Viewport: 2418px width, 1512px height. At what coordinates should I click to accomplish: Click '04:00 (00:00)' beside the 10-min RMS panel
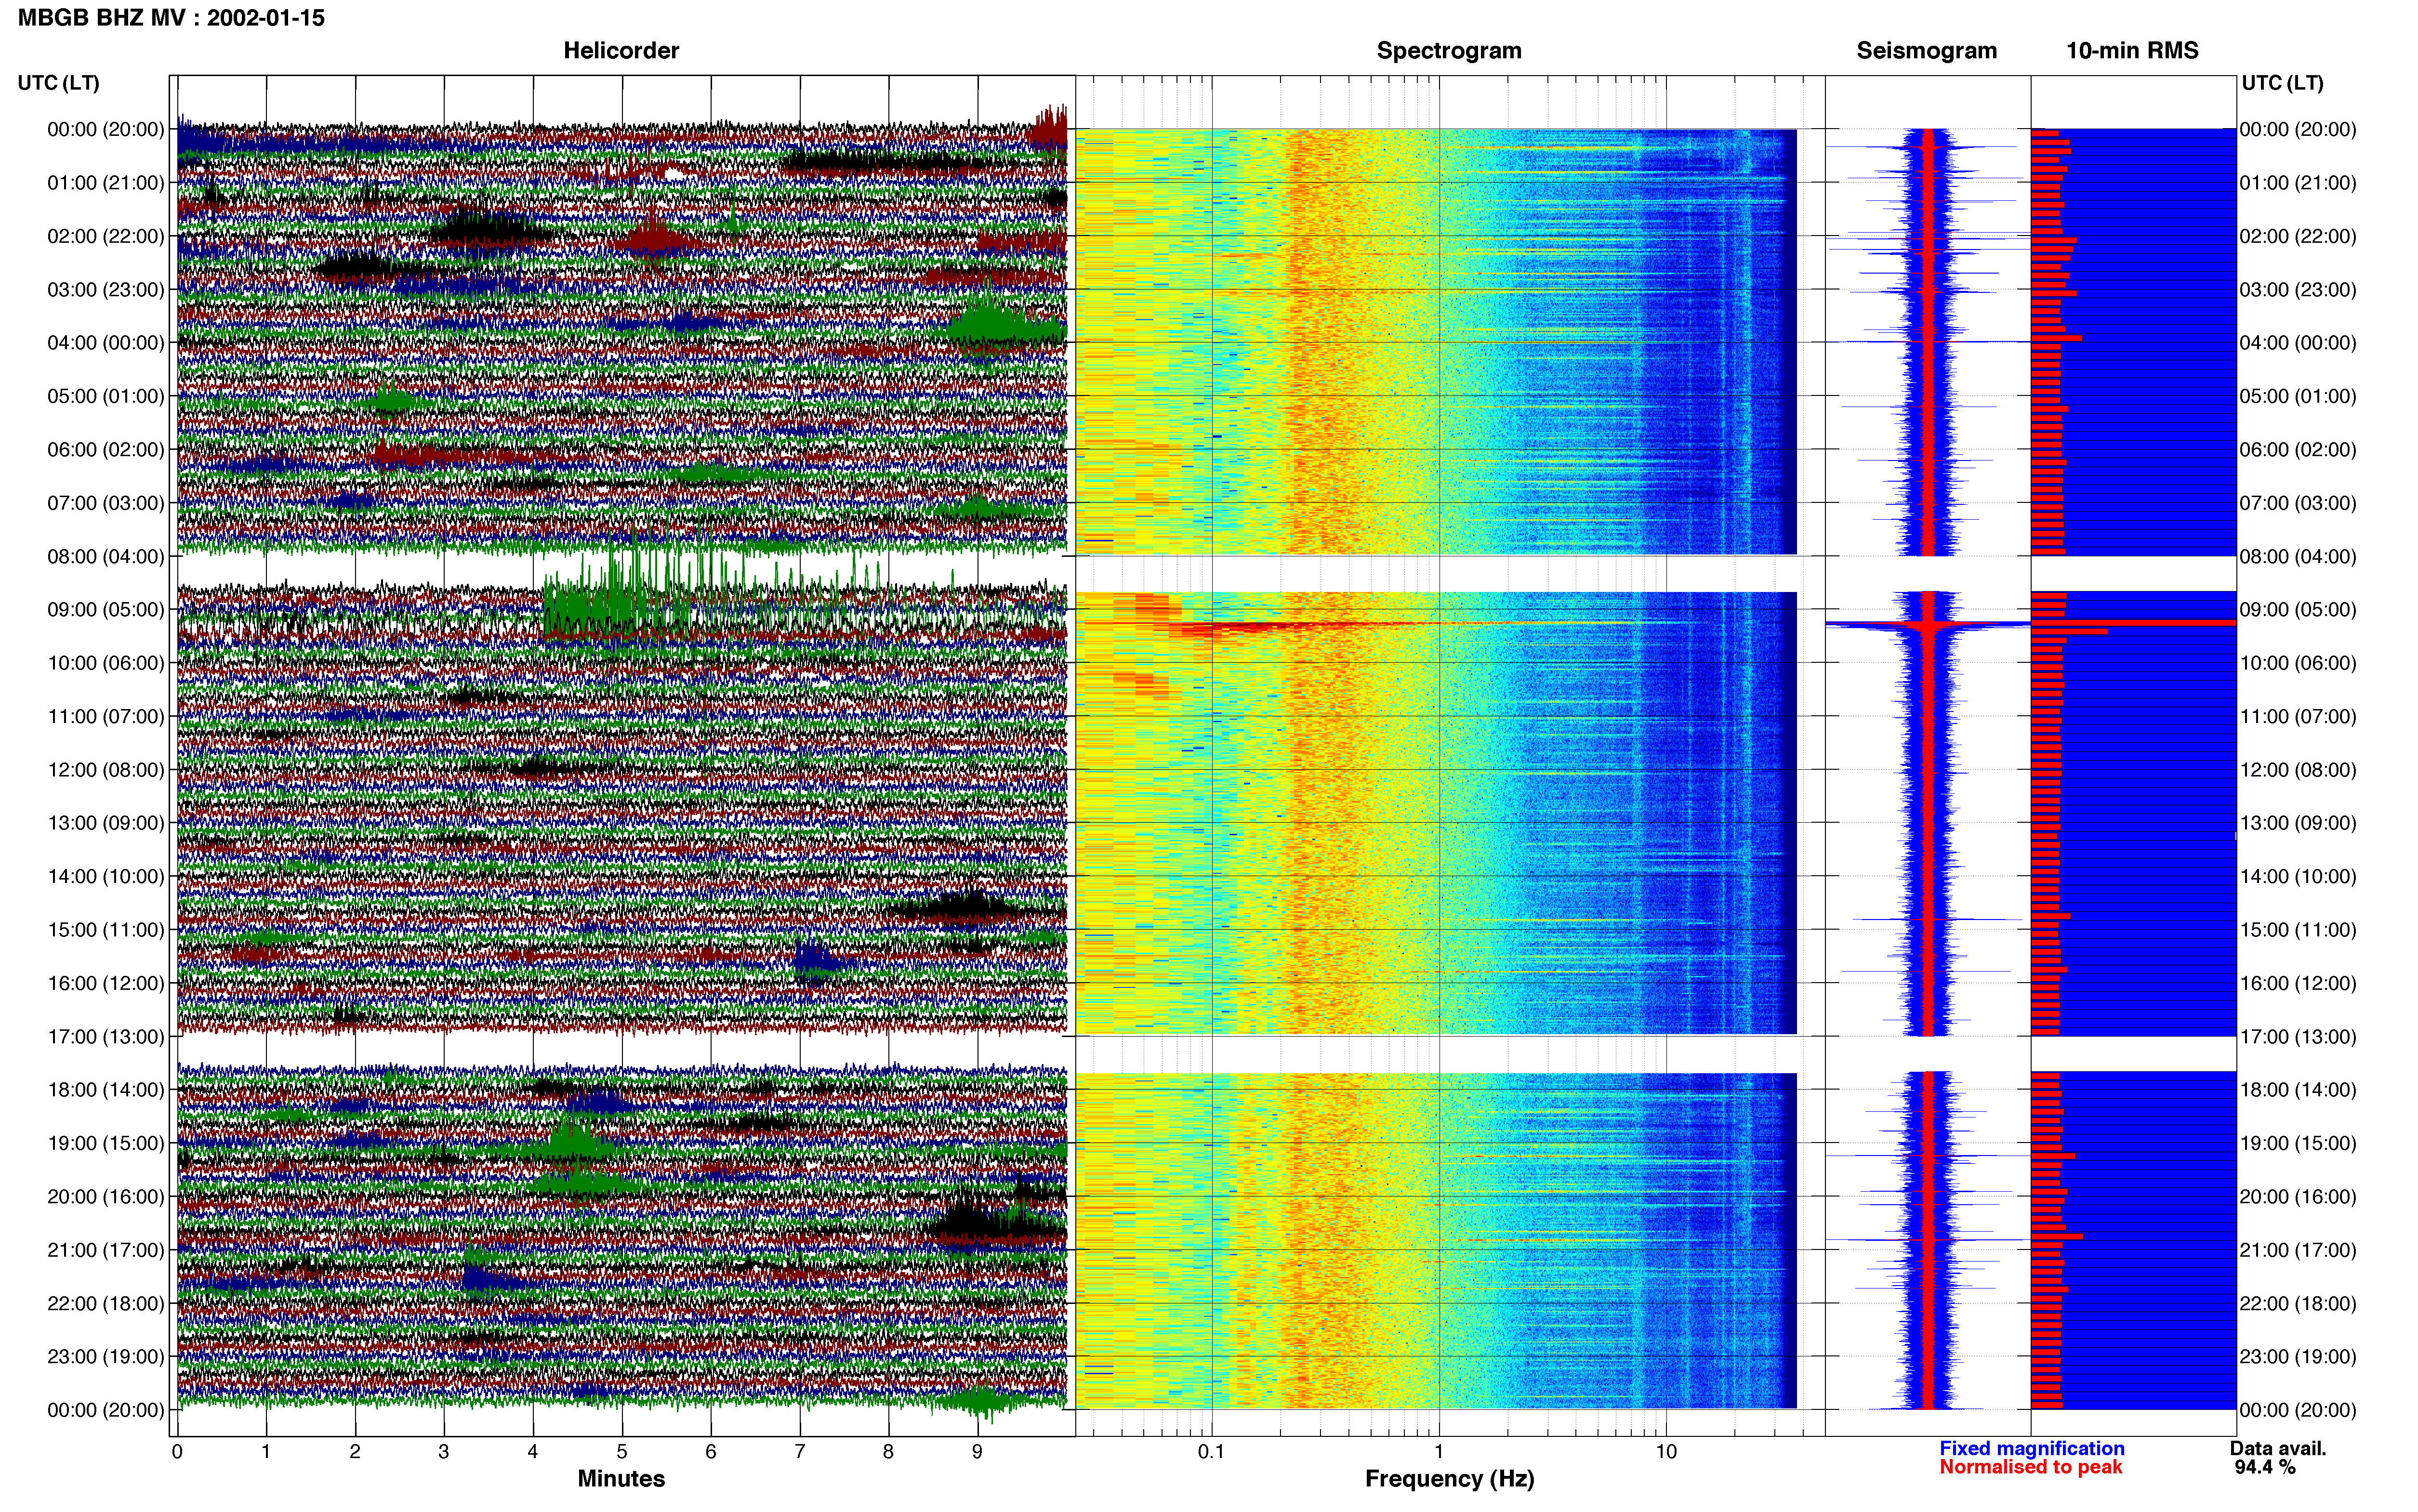pyautogui.click(x=2298, y=342)
